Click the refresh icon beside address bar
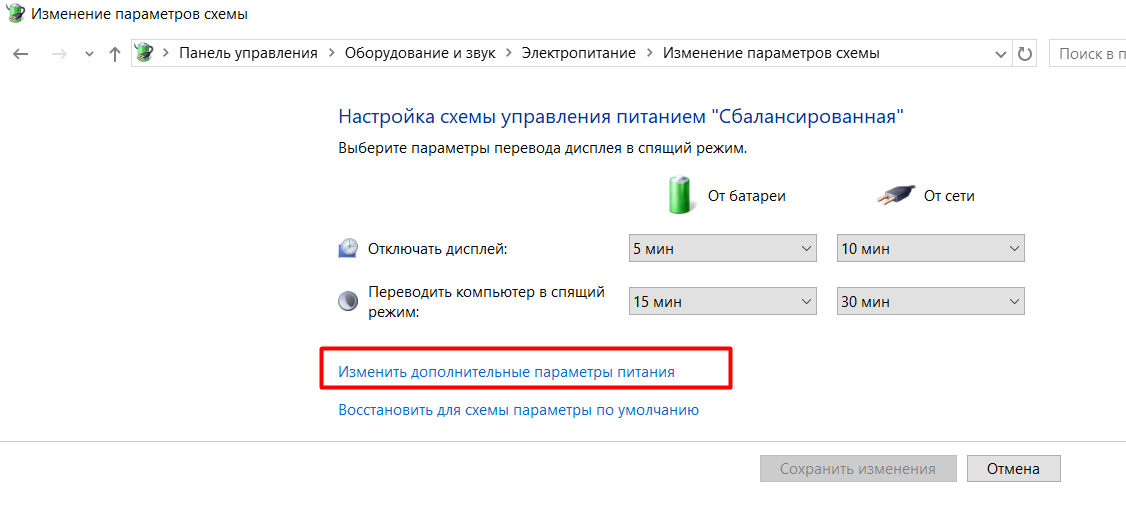This screenshot has width=1126, height=524. 1025,54
